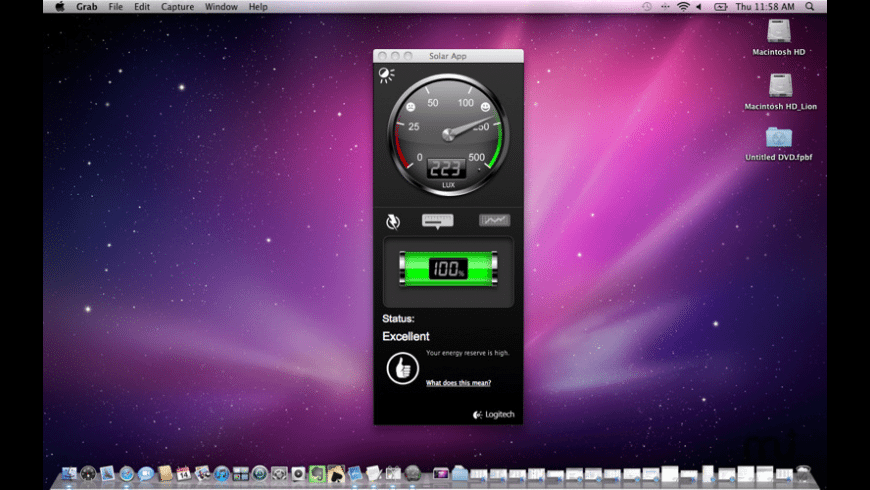Select the Macintosh HD desktop drive
The height and width of the screenshot is (490, 870).
778,37
